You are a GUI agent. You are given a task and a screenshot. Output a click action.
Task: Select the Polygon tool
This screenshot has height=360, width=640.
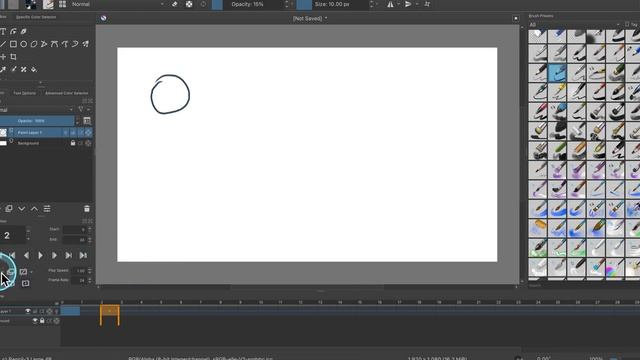[x=34, y=44]
